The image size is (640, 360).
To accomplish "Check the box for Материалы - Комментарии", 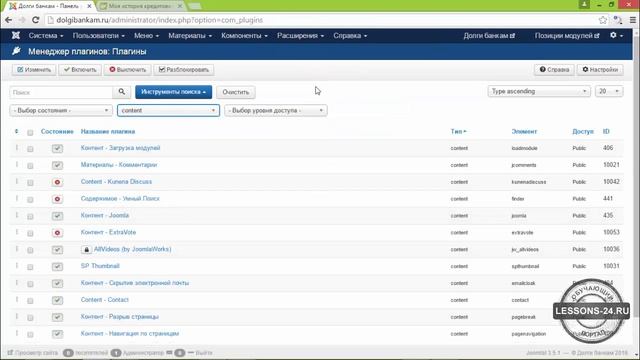I will click(x=30, y=166).
